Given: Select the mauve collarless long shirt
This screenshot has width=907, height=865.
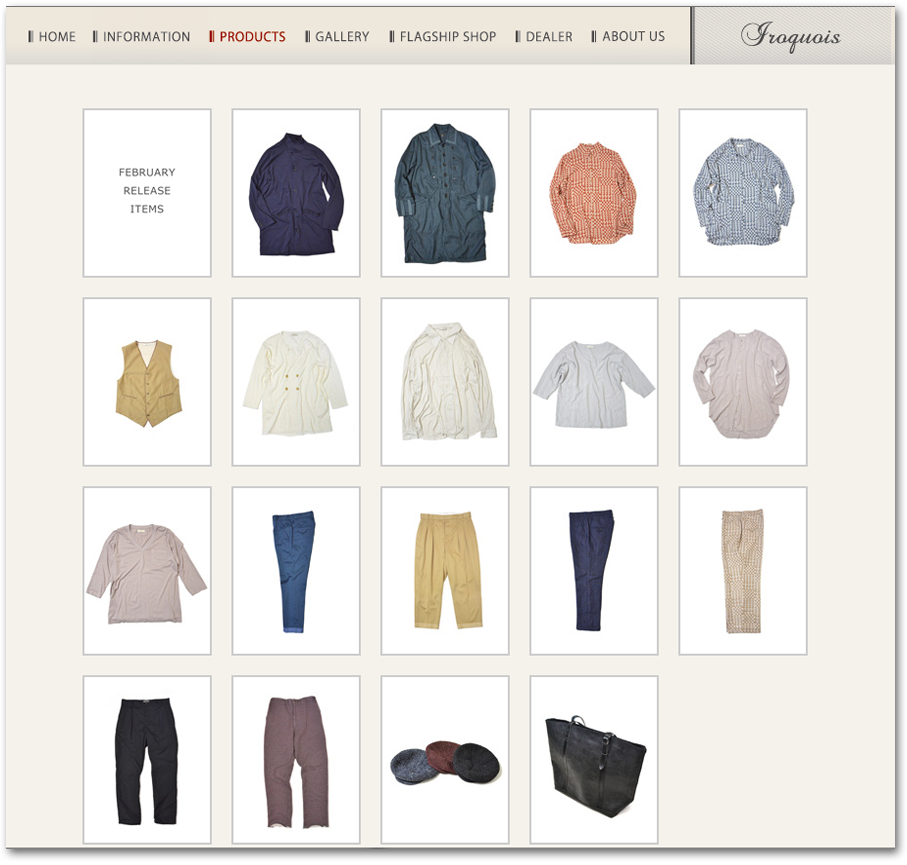Looking at the screenshot, I should click(x=743, y=382).
